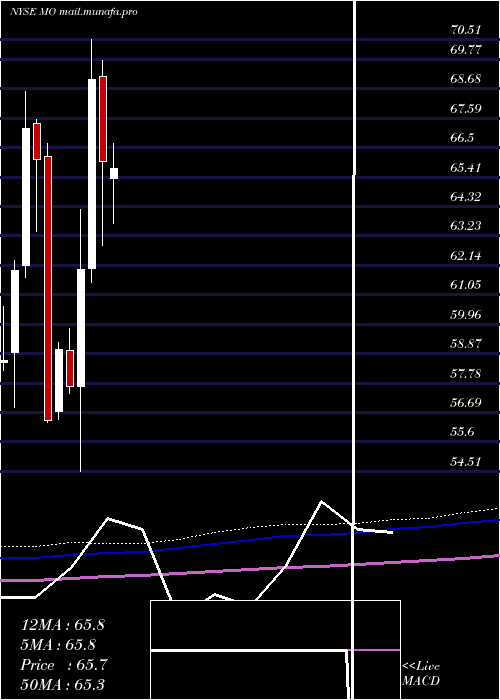Click the 63.23 price axis label
Viewport: 500px width, 700px height.
(x=466, y=226)
